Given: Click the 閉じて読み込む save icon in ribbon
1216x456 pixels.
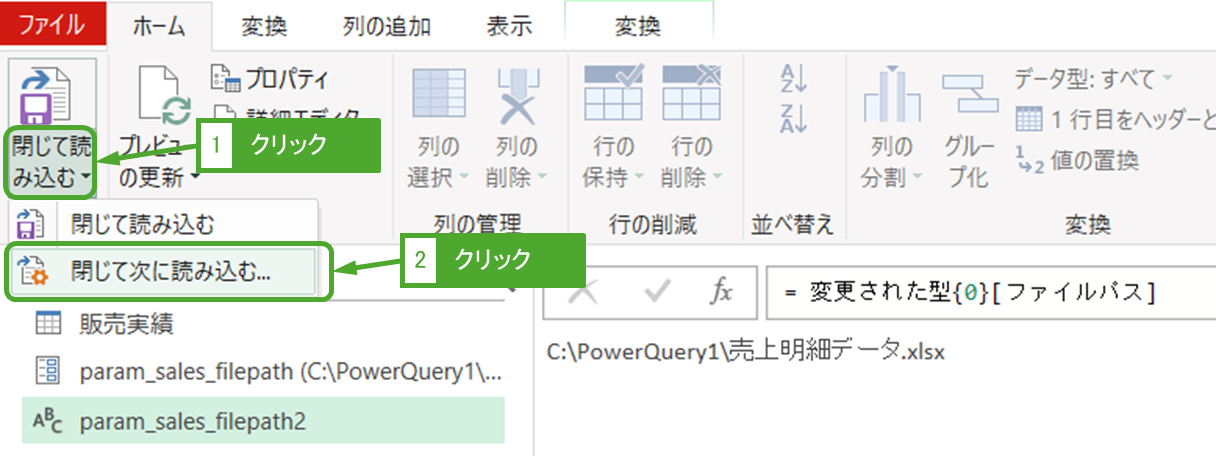Looking at the screenshot, I should coord(50,94).
